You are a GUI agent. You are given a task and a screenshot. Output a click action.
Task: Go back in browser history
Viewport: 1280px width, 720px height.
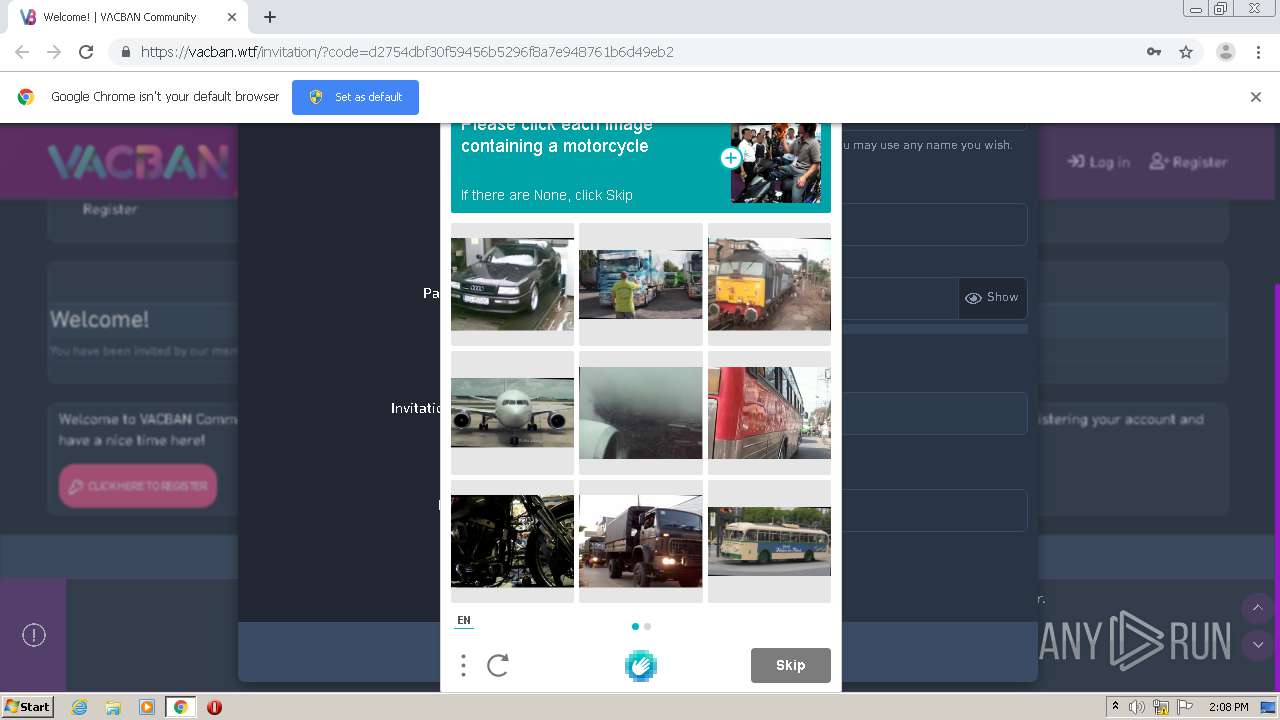point(22,52)
